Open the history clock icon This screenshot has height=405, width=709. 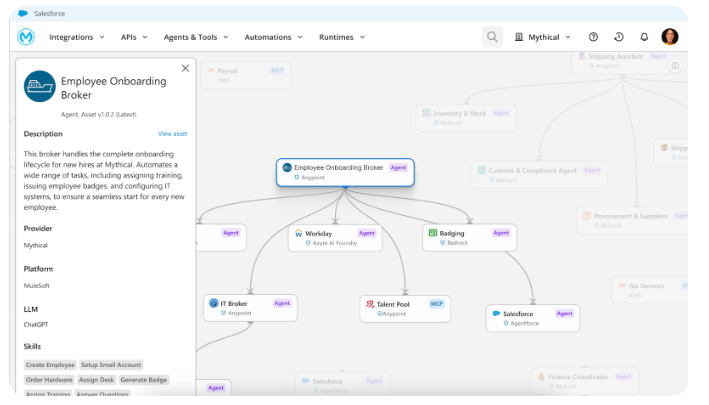619,37
